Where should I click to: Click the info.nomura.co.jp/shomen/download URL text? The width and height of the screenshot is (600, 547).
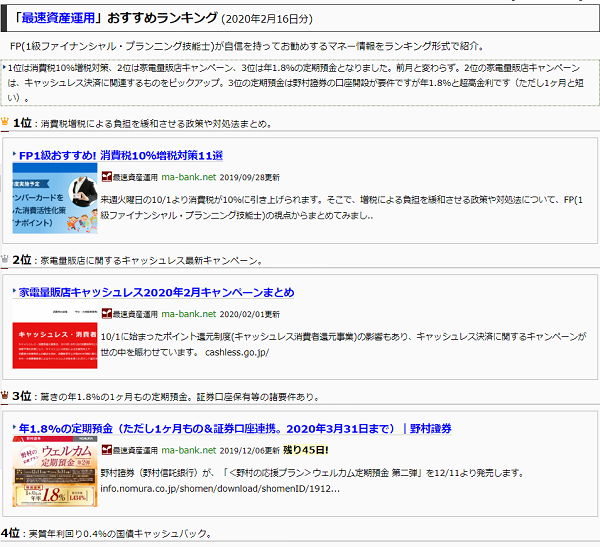(220, 489)
